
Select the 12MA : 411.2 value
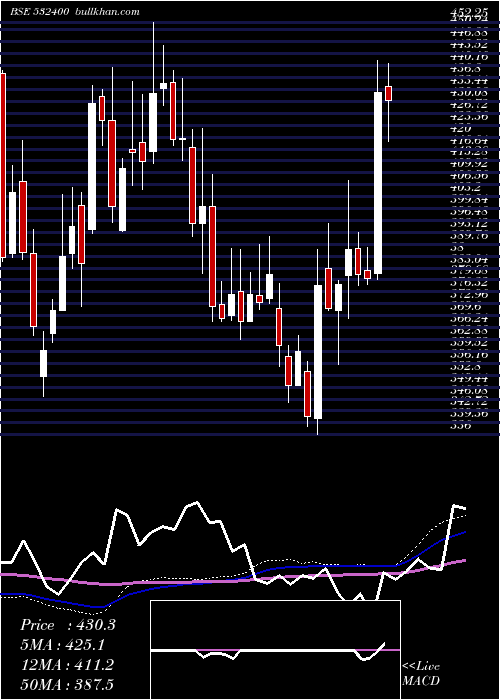tap(66, 665)
